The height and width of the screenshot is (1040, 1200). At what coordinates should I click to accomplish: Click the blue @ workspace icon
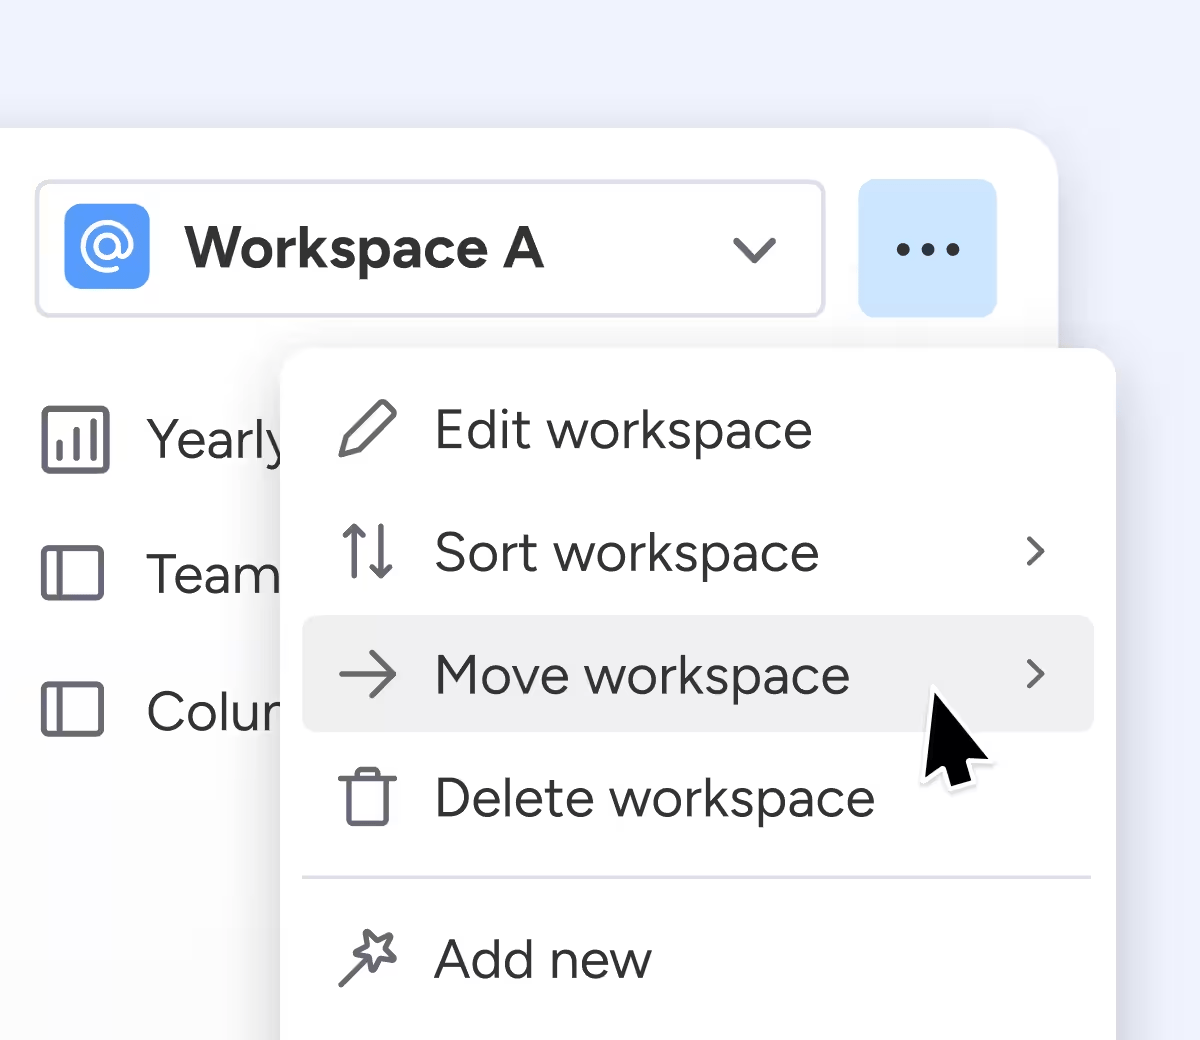(x=107, y=246)
